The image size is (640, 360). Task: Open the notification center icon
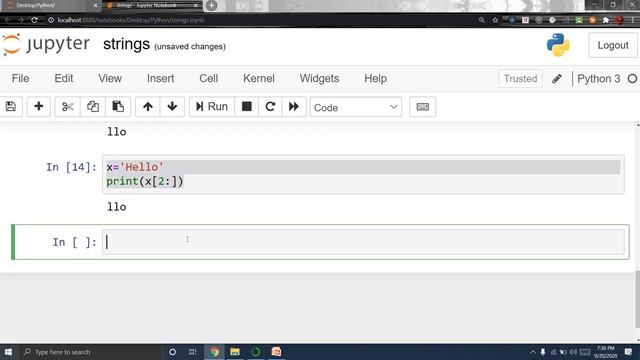(x=628, y=352)
